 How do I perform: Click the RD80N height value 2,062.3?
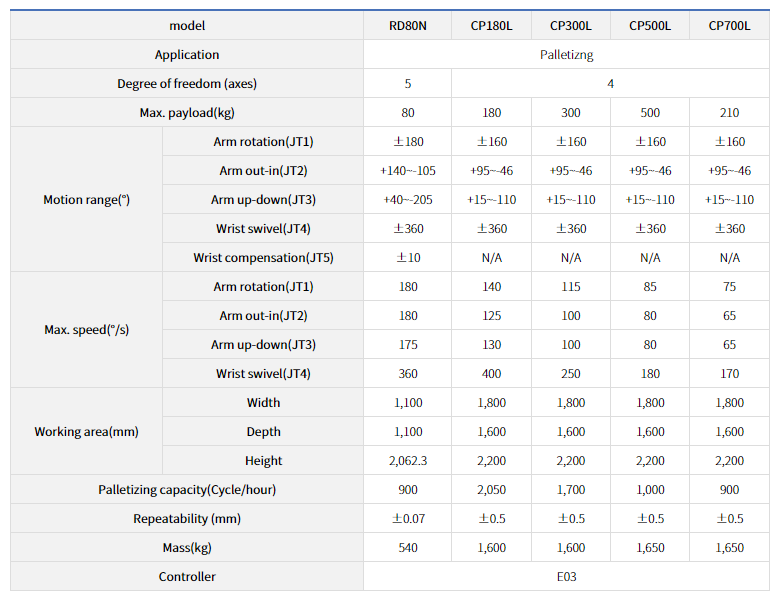click(x=407, y=461)
